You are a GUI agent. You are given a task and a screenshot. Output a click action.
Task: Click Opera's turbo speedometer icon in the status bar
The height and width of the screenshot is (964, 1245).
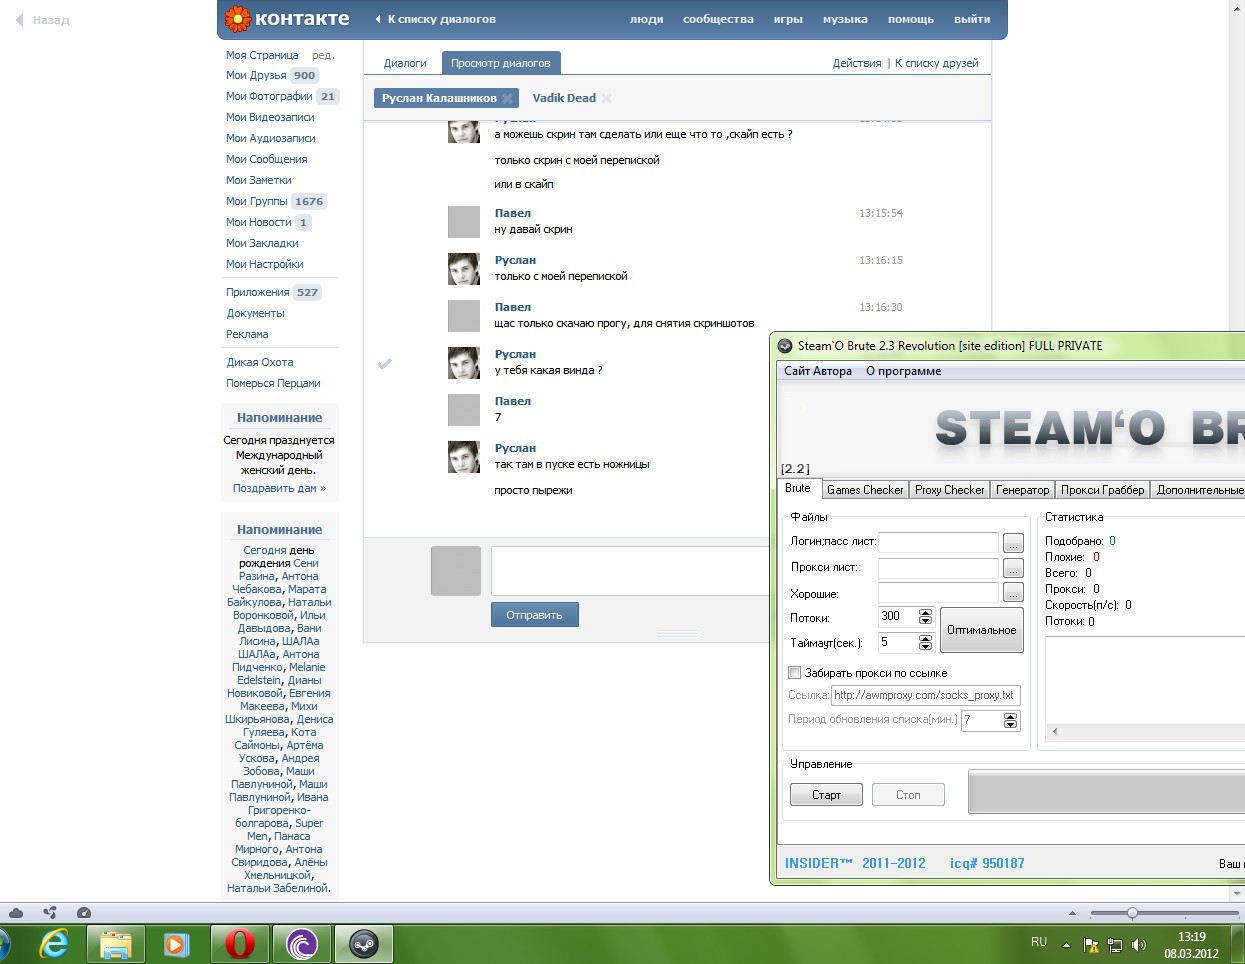(84, 913)
